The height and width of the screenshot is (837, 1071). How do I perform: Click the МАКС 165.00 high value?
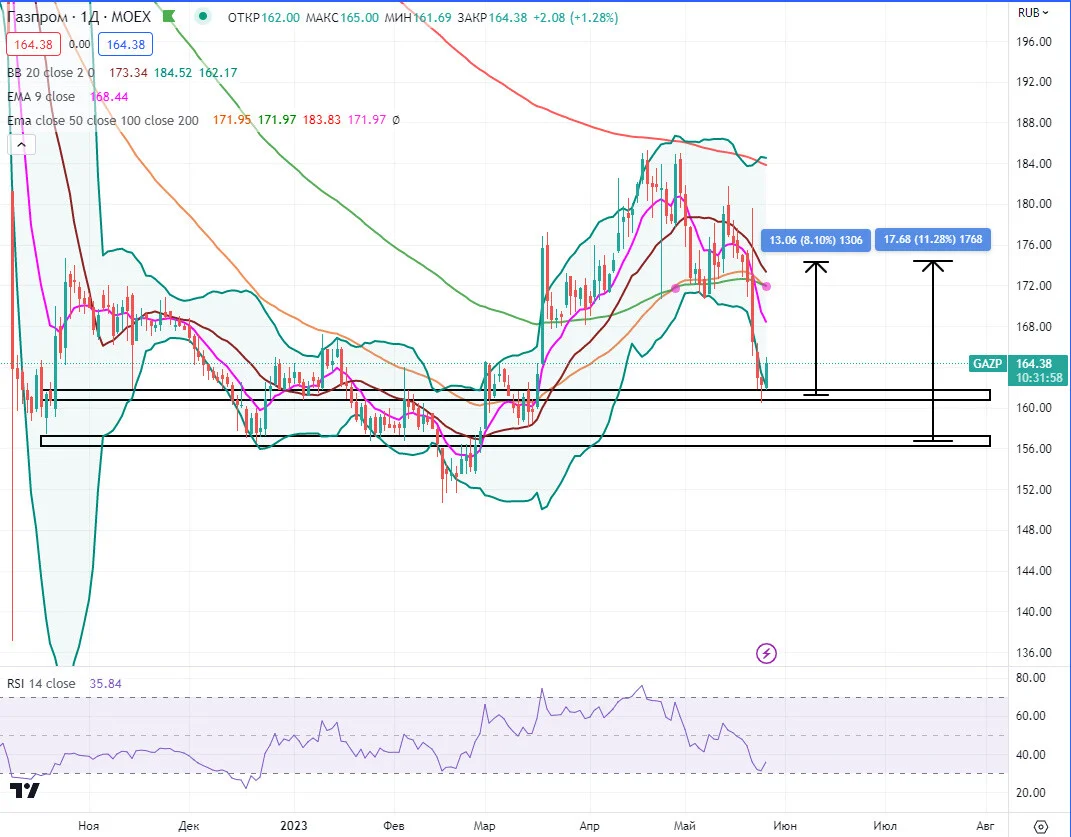[x=342, y=17]
